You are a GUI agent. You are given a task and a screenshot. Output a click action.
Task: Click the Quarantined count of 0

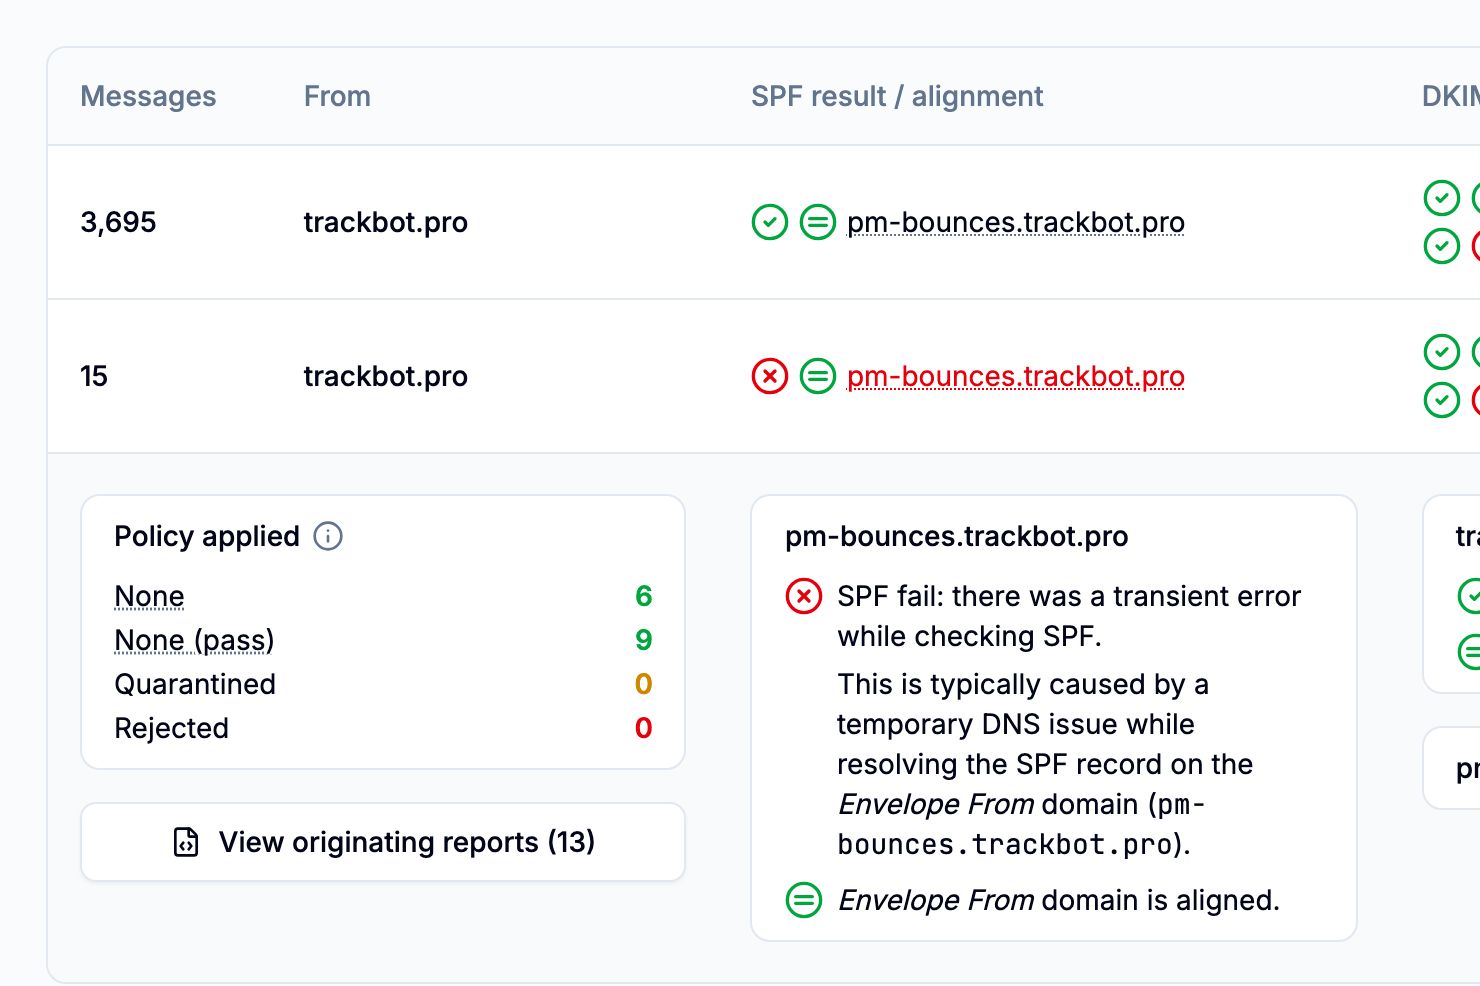click(x=643, y=684)
